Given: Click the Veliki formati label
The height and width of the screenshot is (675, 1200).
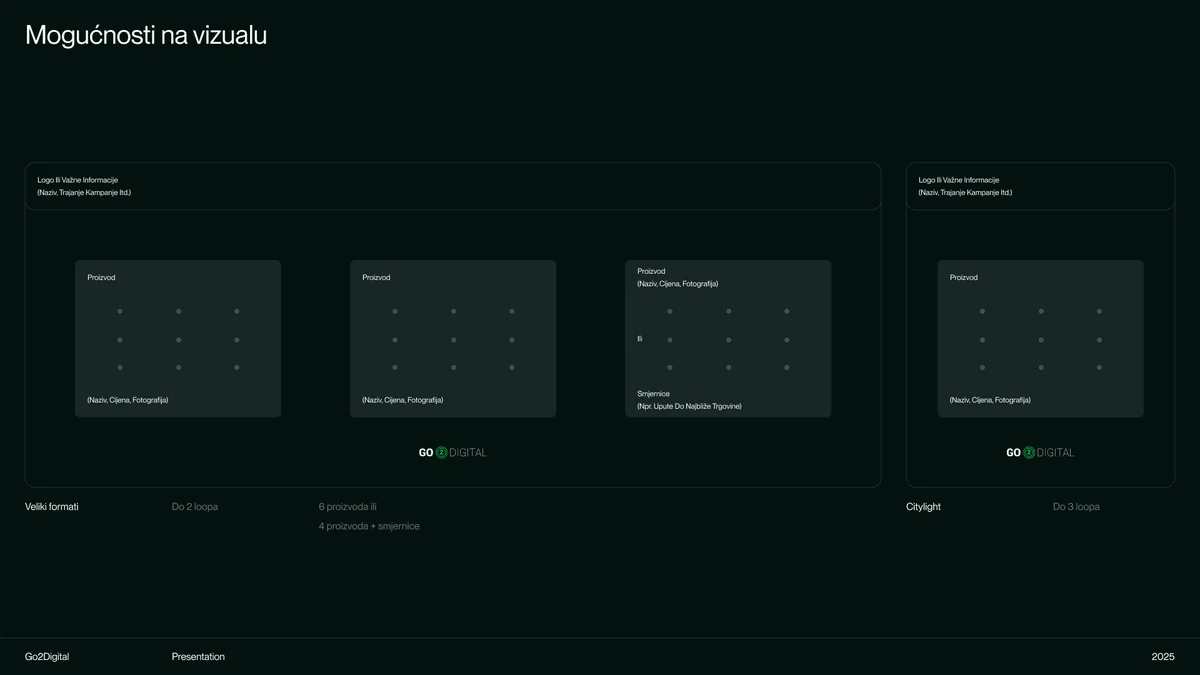Looking at the screenshot, I should coord(52,507).
